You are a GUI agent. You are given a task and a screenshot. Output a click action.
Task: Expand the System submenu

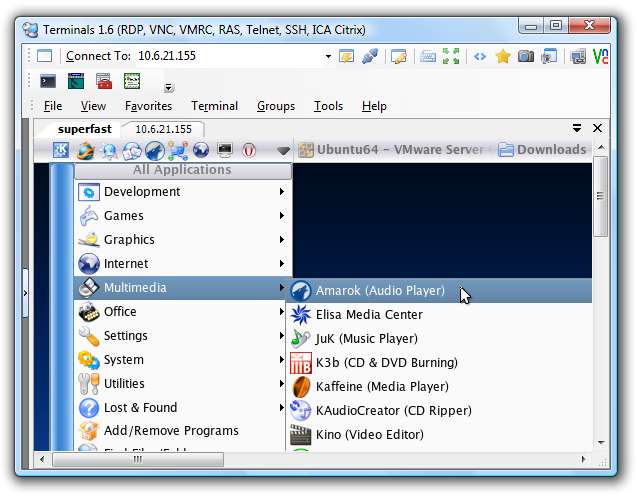(x=181, y=360)
